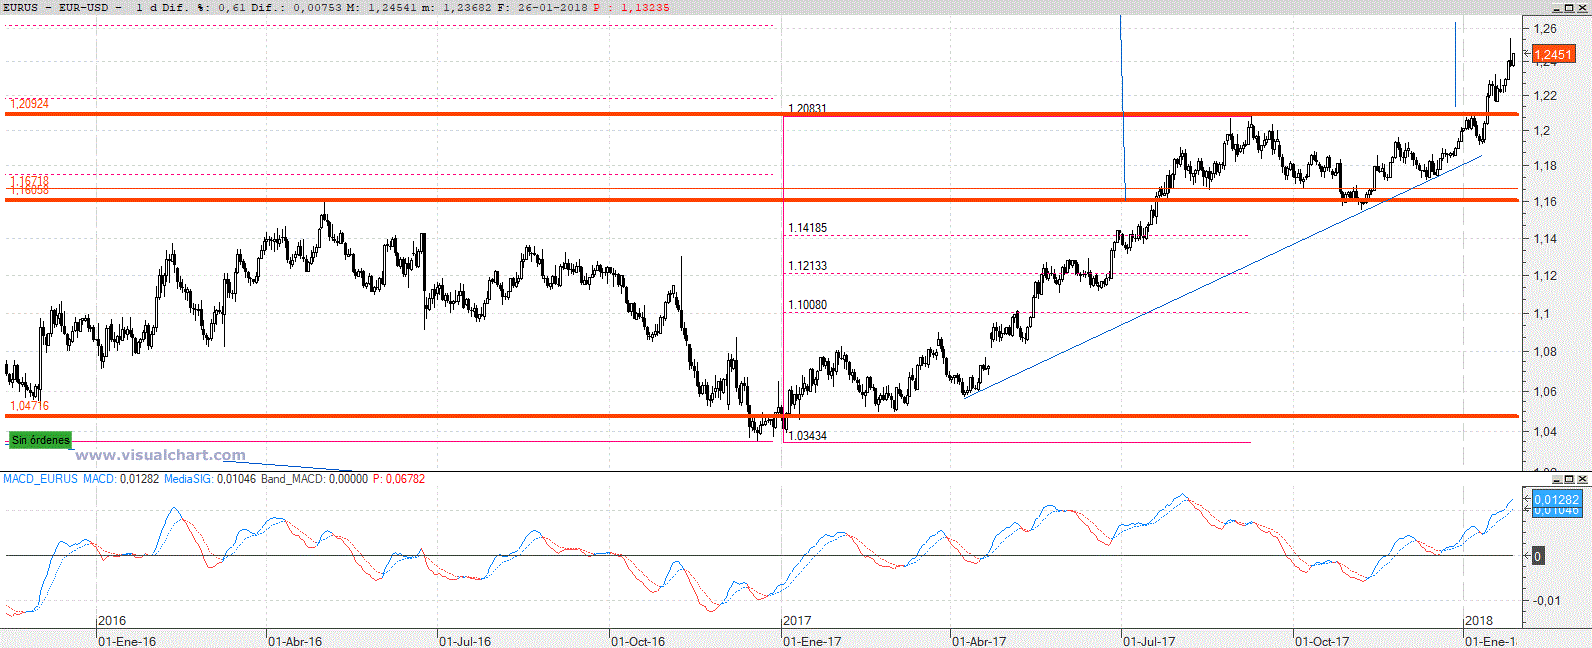Select the 1.03434 low level label
1592x648 pixels.
[807, 436]
